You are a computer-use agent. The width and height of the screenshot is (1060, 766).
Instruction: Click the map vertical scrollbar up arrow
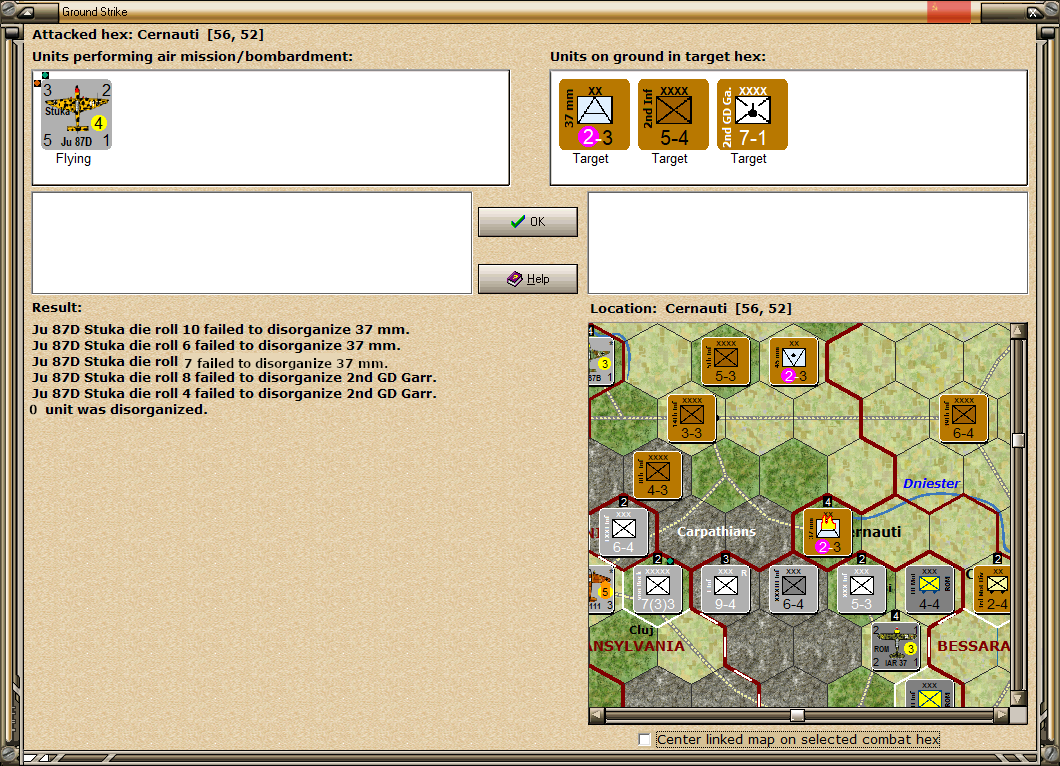click(1018, 331)
